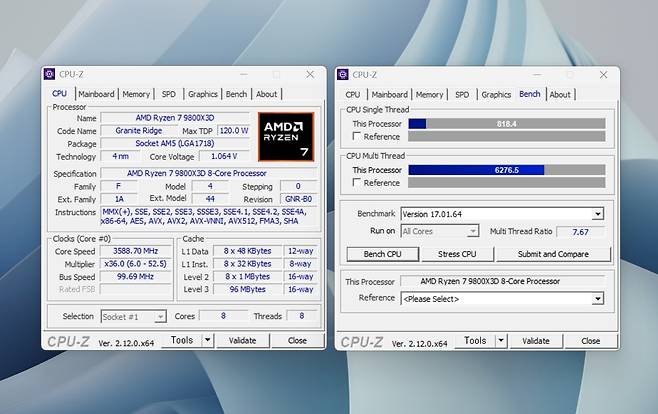
Task: Click Validate button in left window
Action: (x=243, y=340)
